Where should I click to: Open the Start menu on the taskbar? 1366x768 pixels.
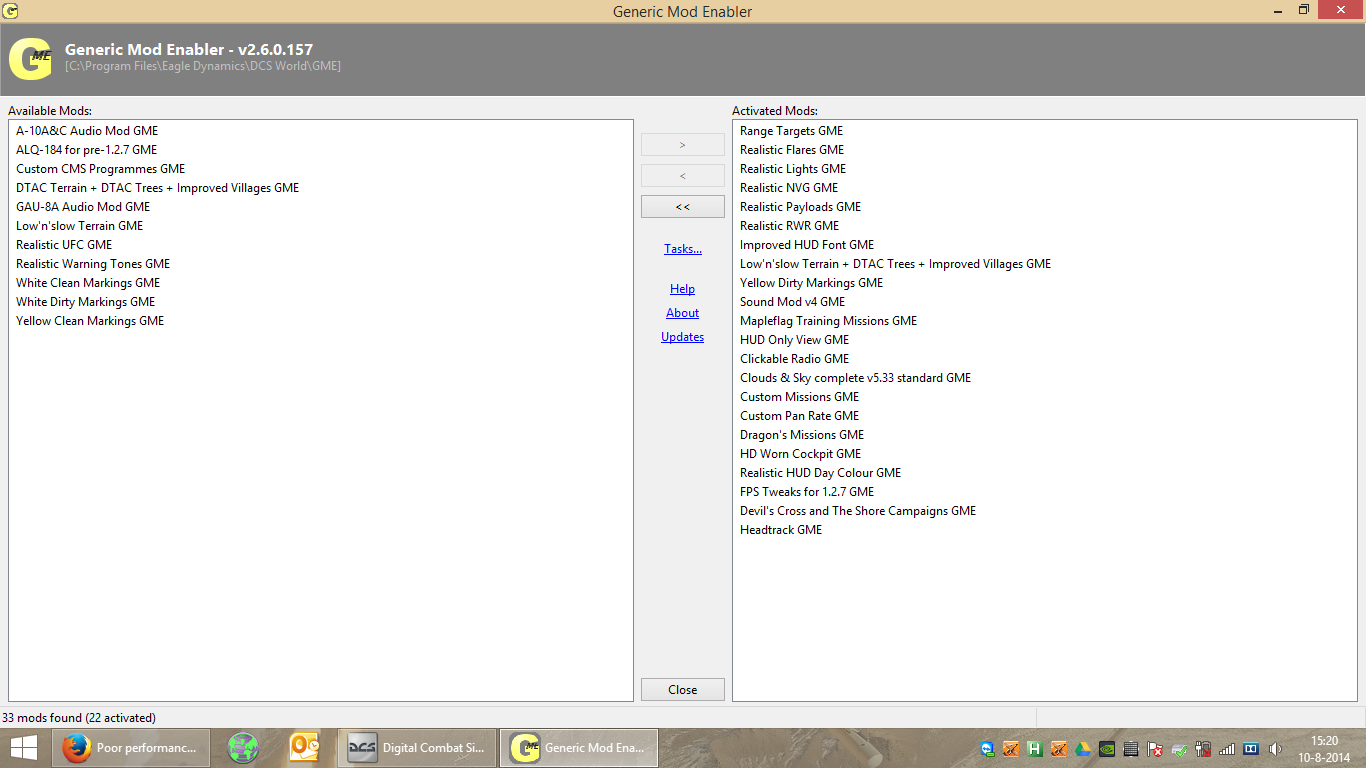(24, 748)
